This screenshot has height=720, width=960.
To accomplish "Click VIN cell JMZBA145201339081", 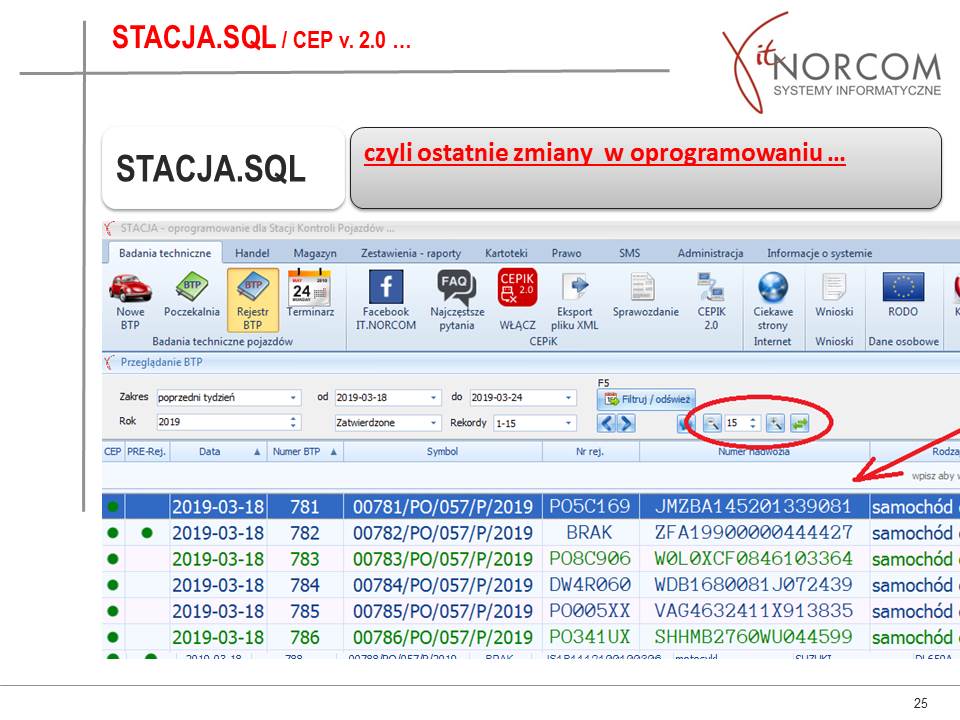I will click(753, 506).
